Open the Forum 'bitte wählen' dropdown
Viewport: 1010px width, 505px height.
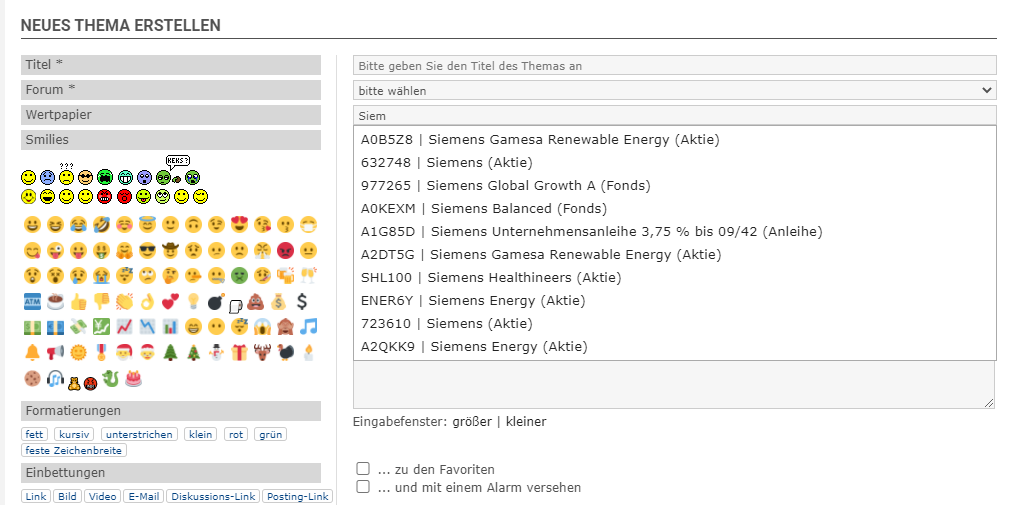point(674,90)
